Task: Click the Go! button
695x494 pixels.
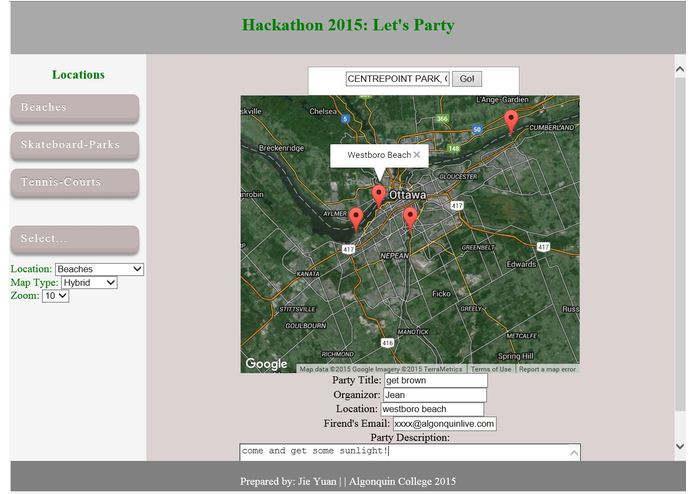Action: pos(467,79)
